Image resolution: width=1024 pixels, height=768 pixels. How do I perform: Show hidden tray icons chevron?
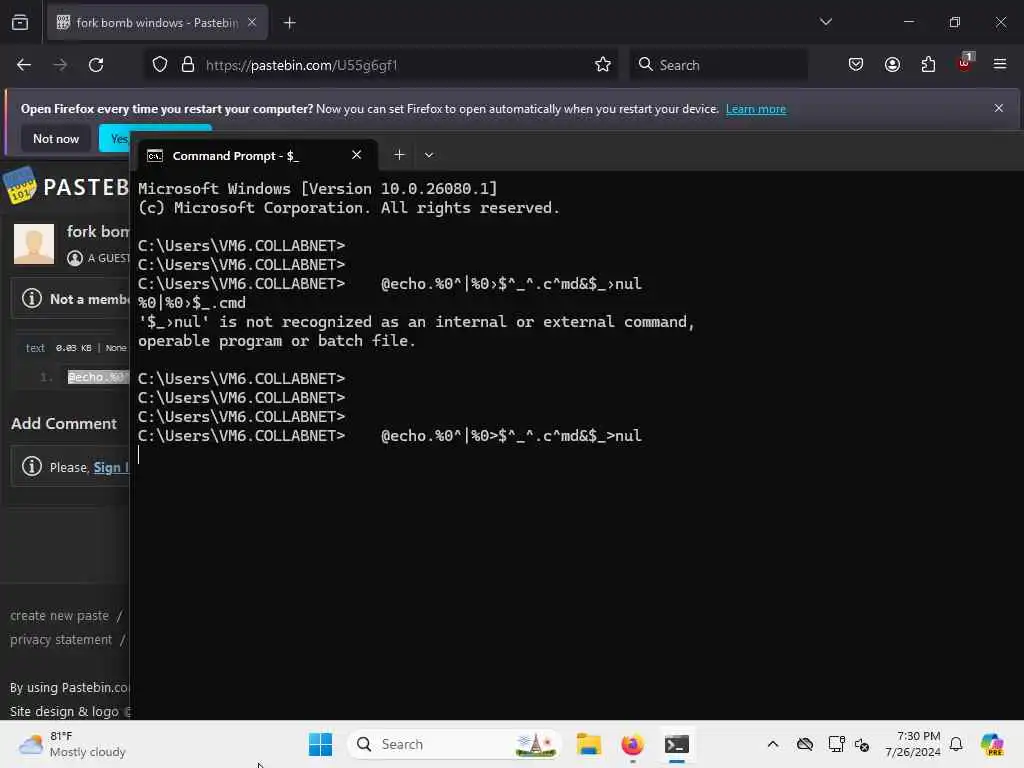(773, 744)
